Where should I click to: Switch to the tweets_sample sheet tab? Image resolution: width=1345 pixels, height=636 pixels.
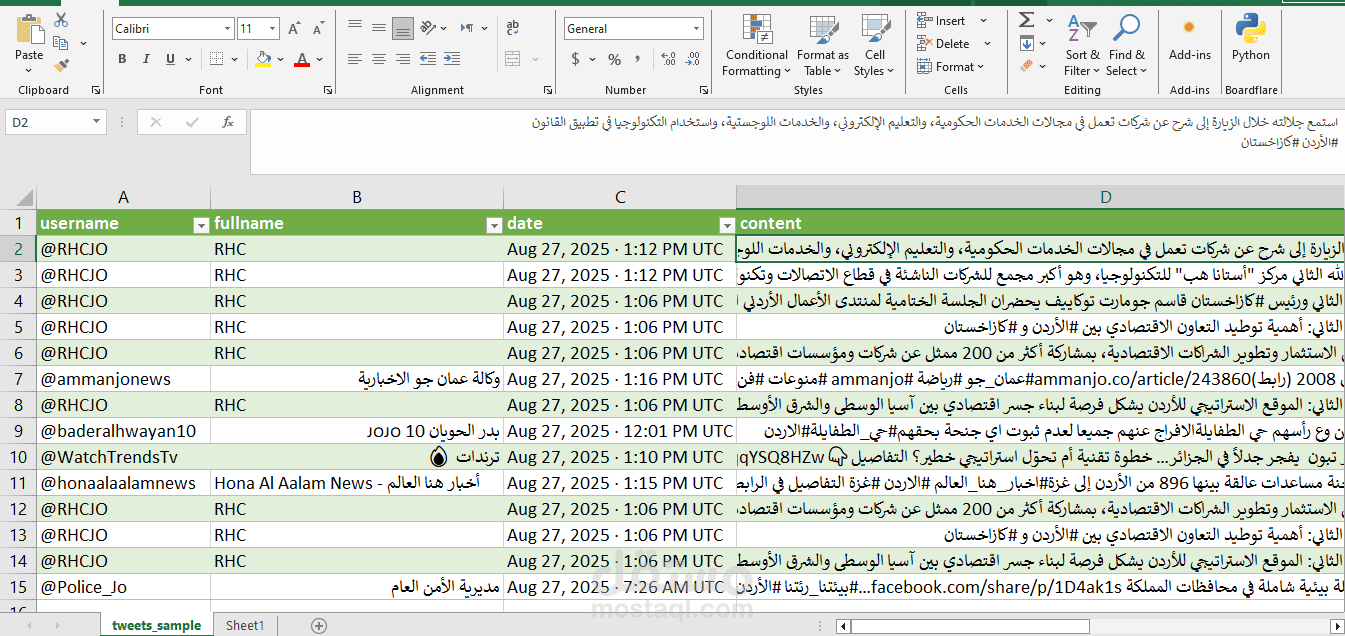click(156, 626)
